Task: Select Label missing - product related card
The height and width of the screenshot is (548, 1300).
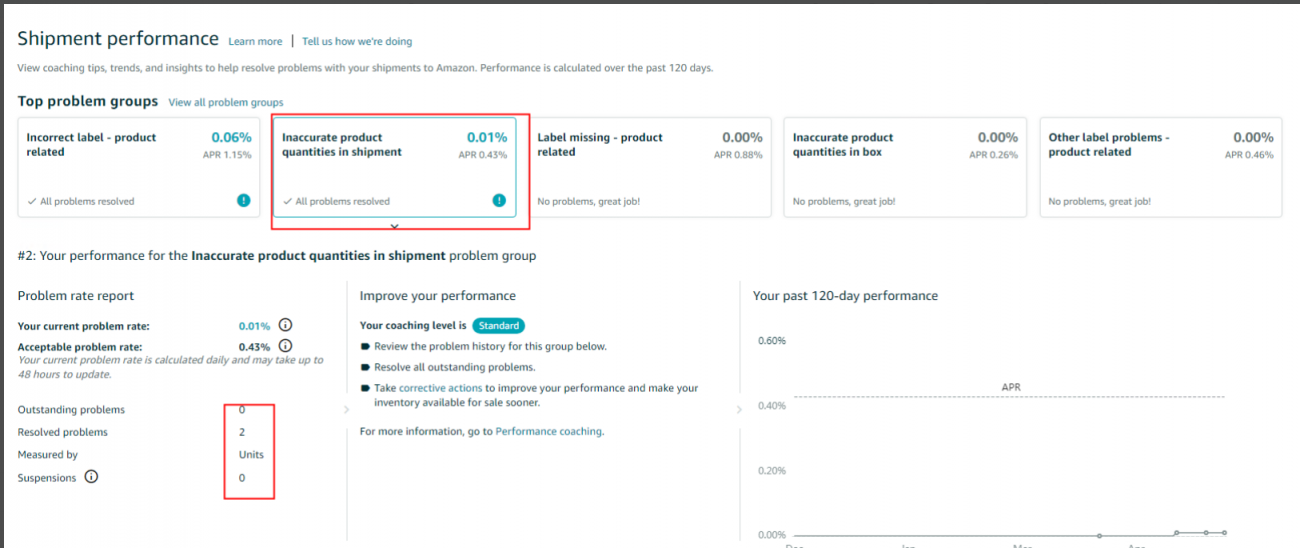Action: [x=650, y=167]
